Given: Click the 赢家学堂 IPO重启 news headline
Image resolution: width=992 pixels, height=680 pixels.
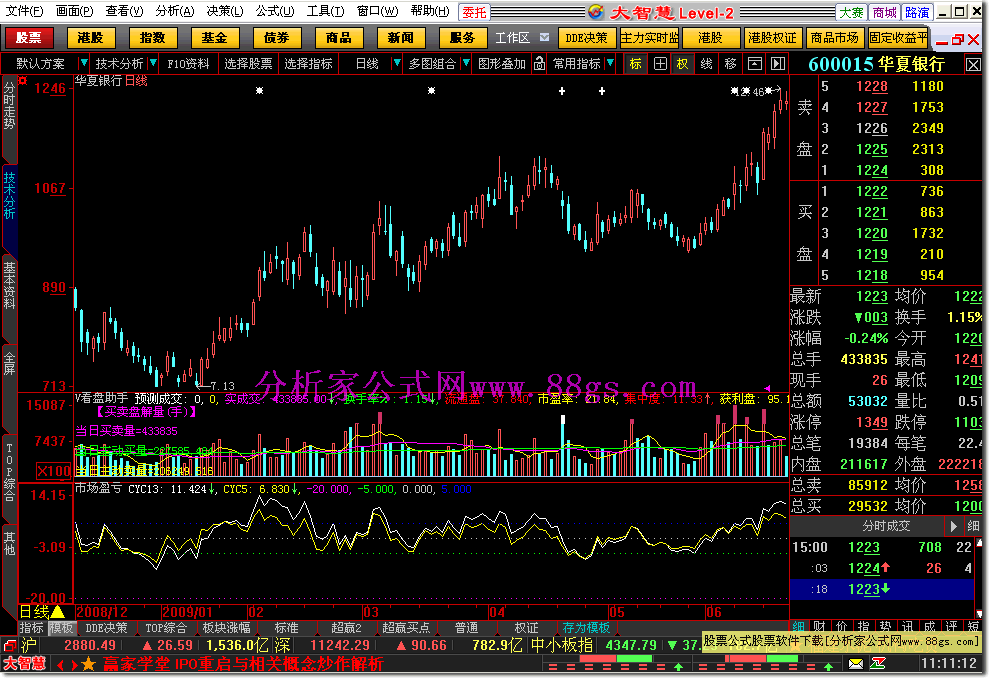Looking at the screenshot, I should 244,665.
